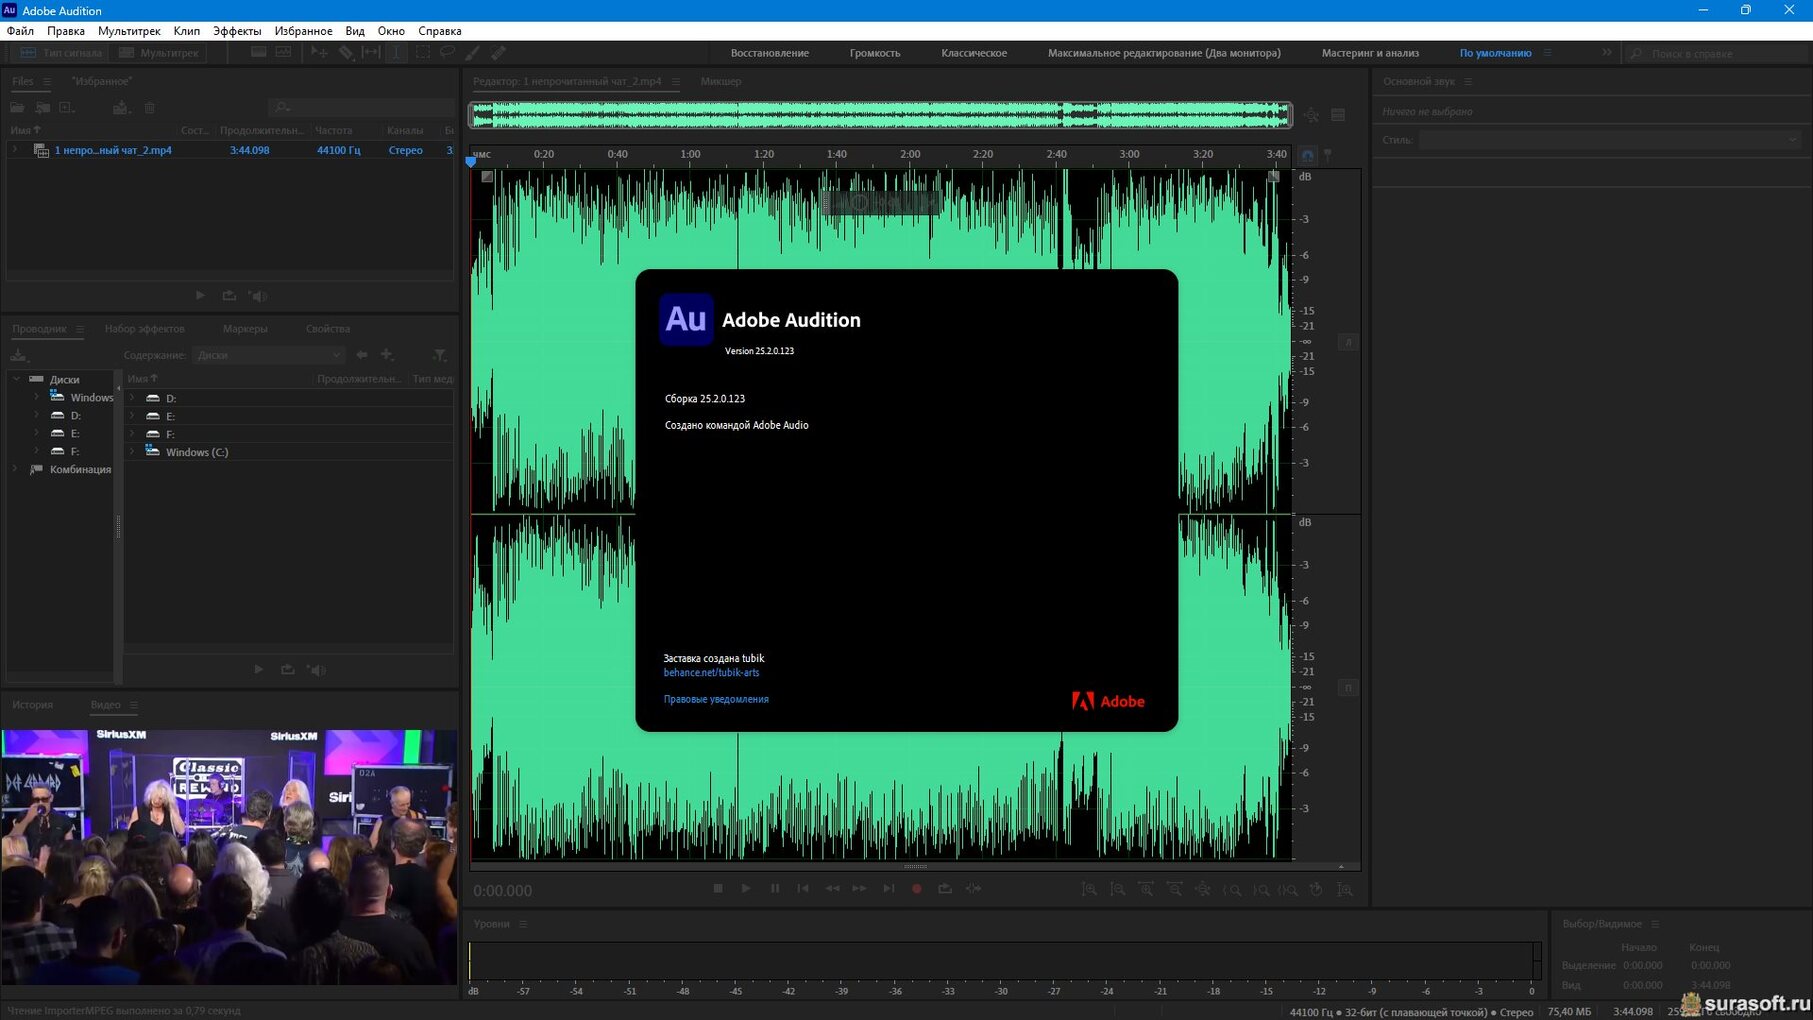Expand E: drive in tree pane

[x=36, y=433]
